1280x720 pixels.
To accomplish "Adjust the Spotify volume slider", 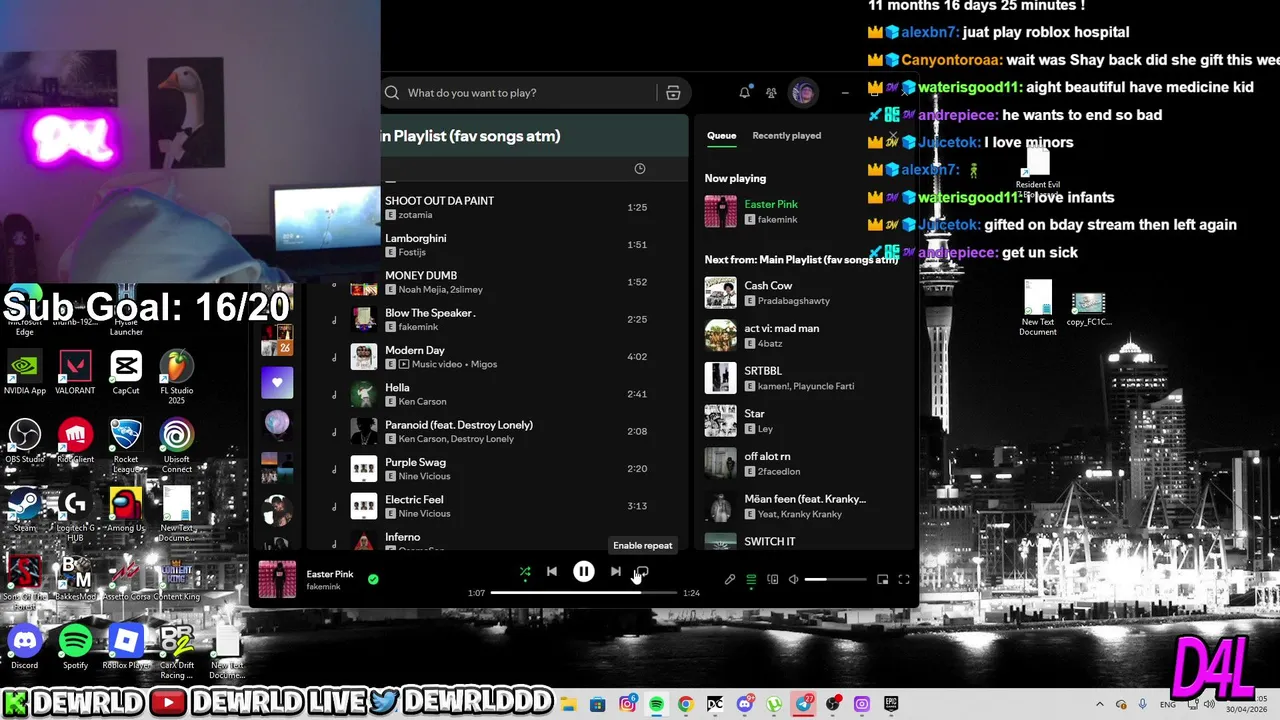I will [x=836, y=579].
